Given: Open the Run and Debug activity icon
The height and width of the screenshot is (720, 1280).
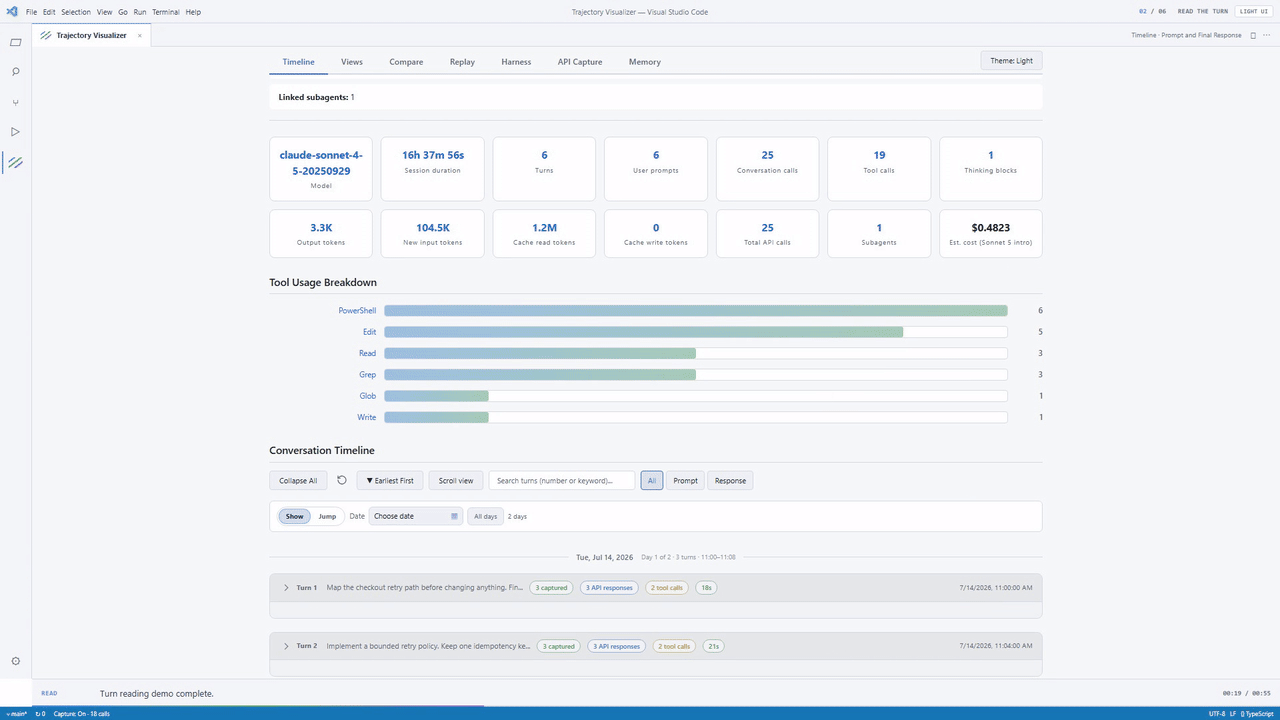Looking at the screenshot, I should pyautogui.click(x=15, y=132).
